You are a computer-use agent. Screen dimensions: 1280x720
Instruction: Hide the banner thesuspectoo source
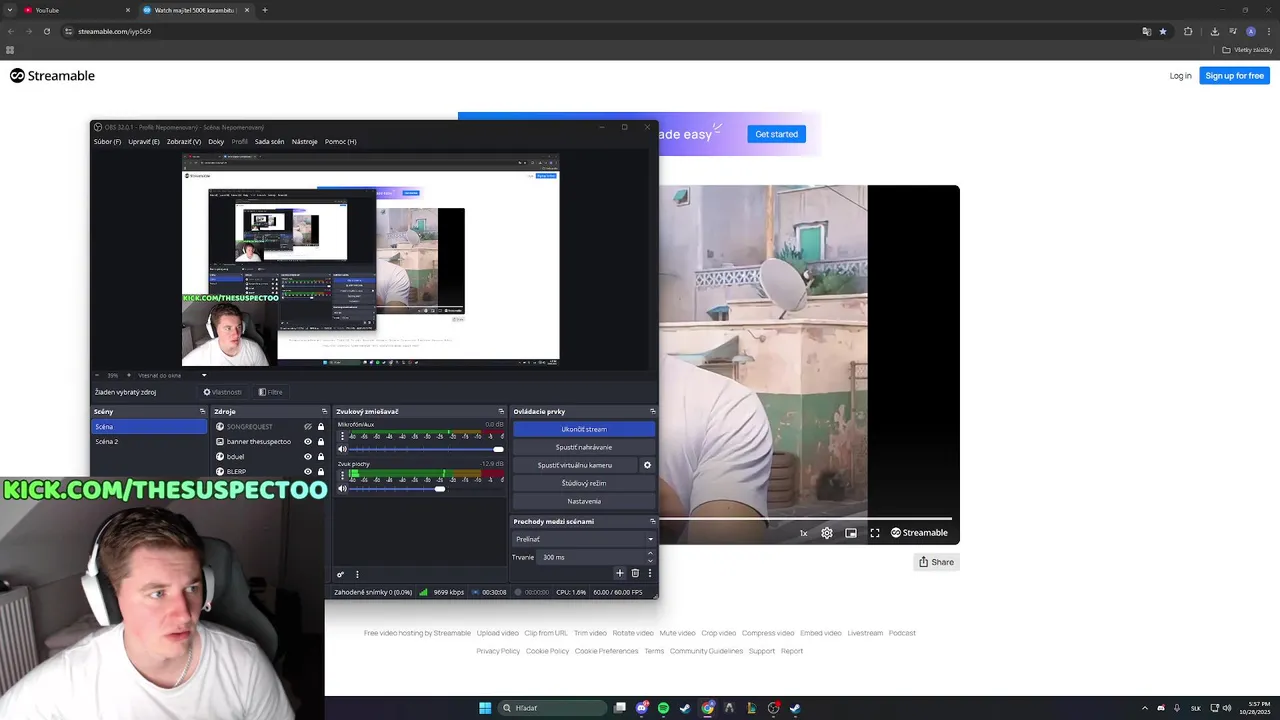pos(308,442)
